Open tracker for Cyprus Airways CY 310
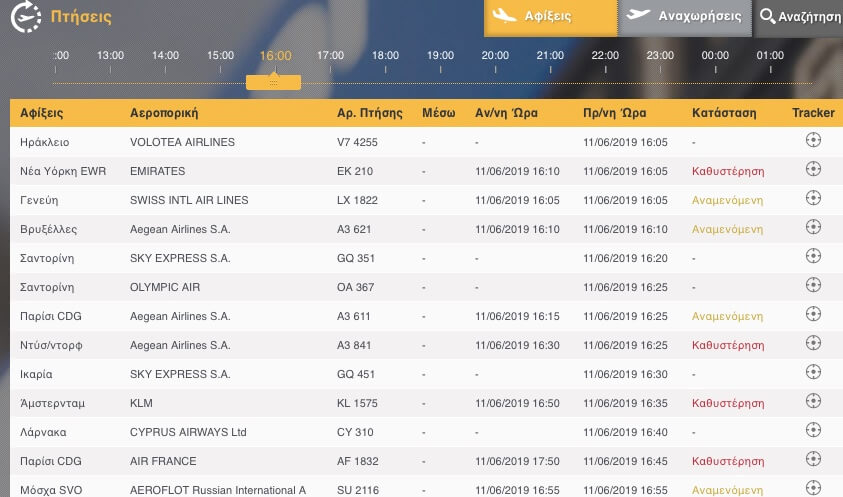The image size is (843, 497). click(813, 430)
